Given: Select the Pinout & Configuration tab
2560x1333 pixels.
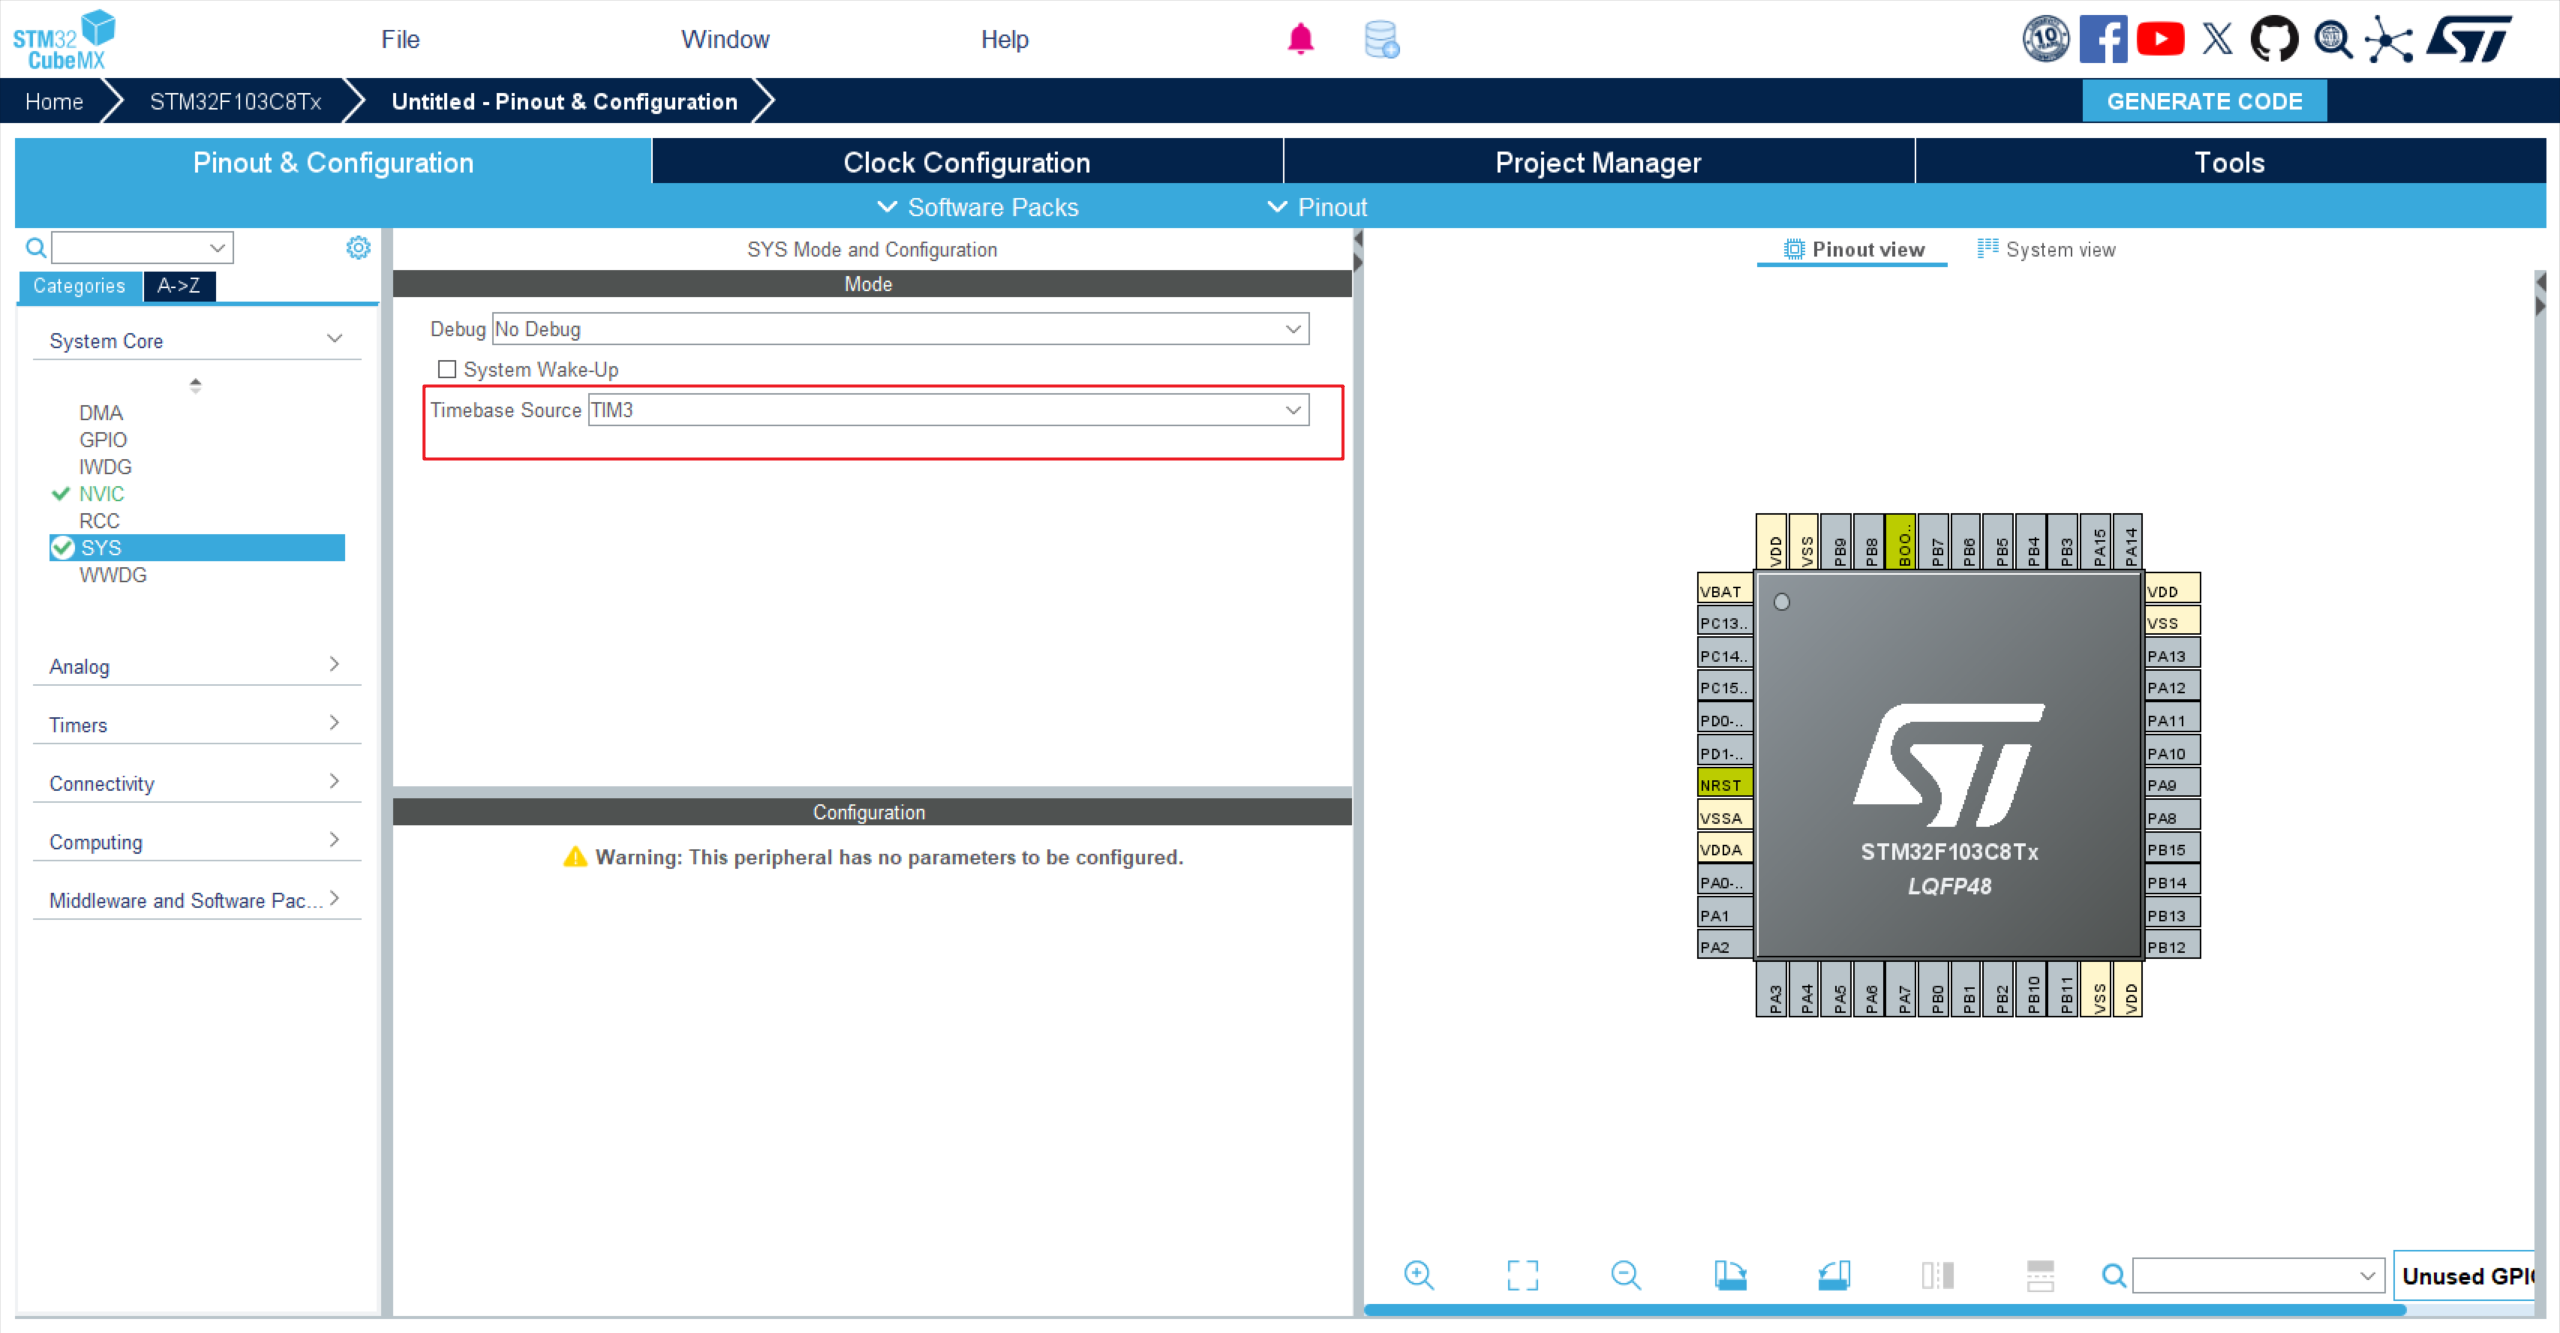Looking at the screenshot, I should (x=333, y=162).
